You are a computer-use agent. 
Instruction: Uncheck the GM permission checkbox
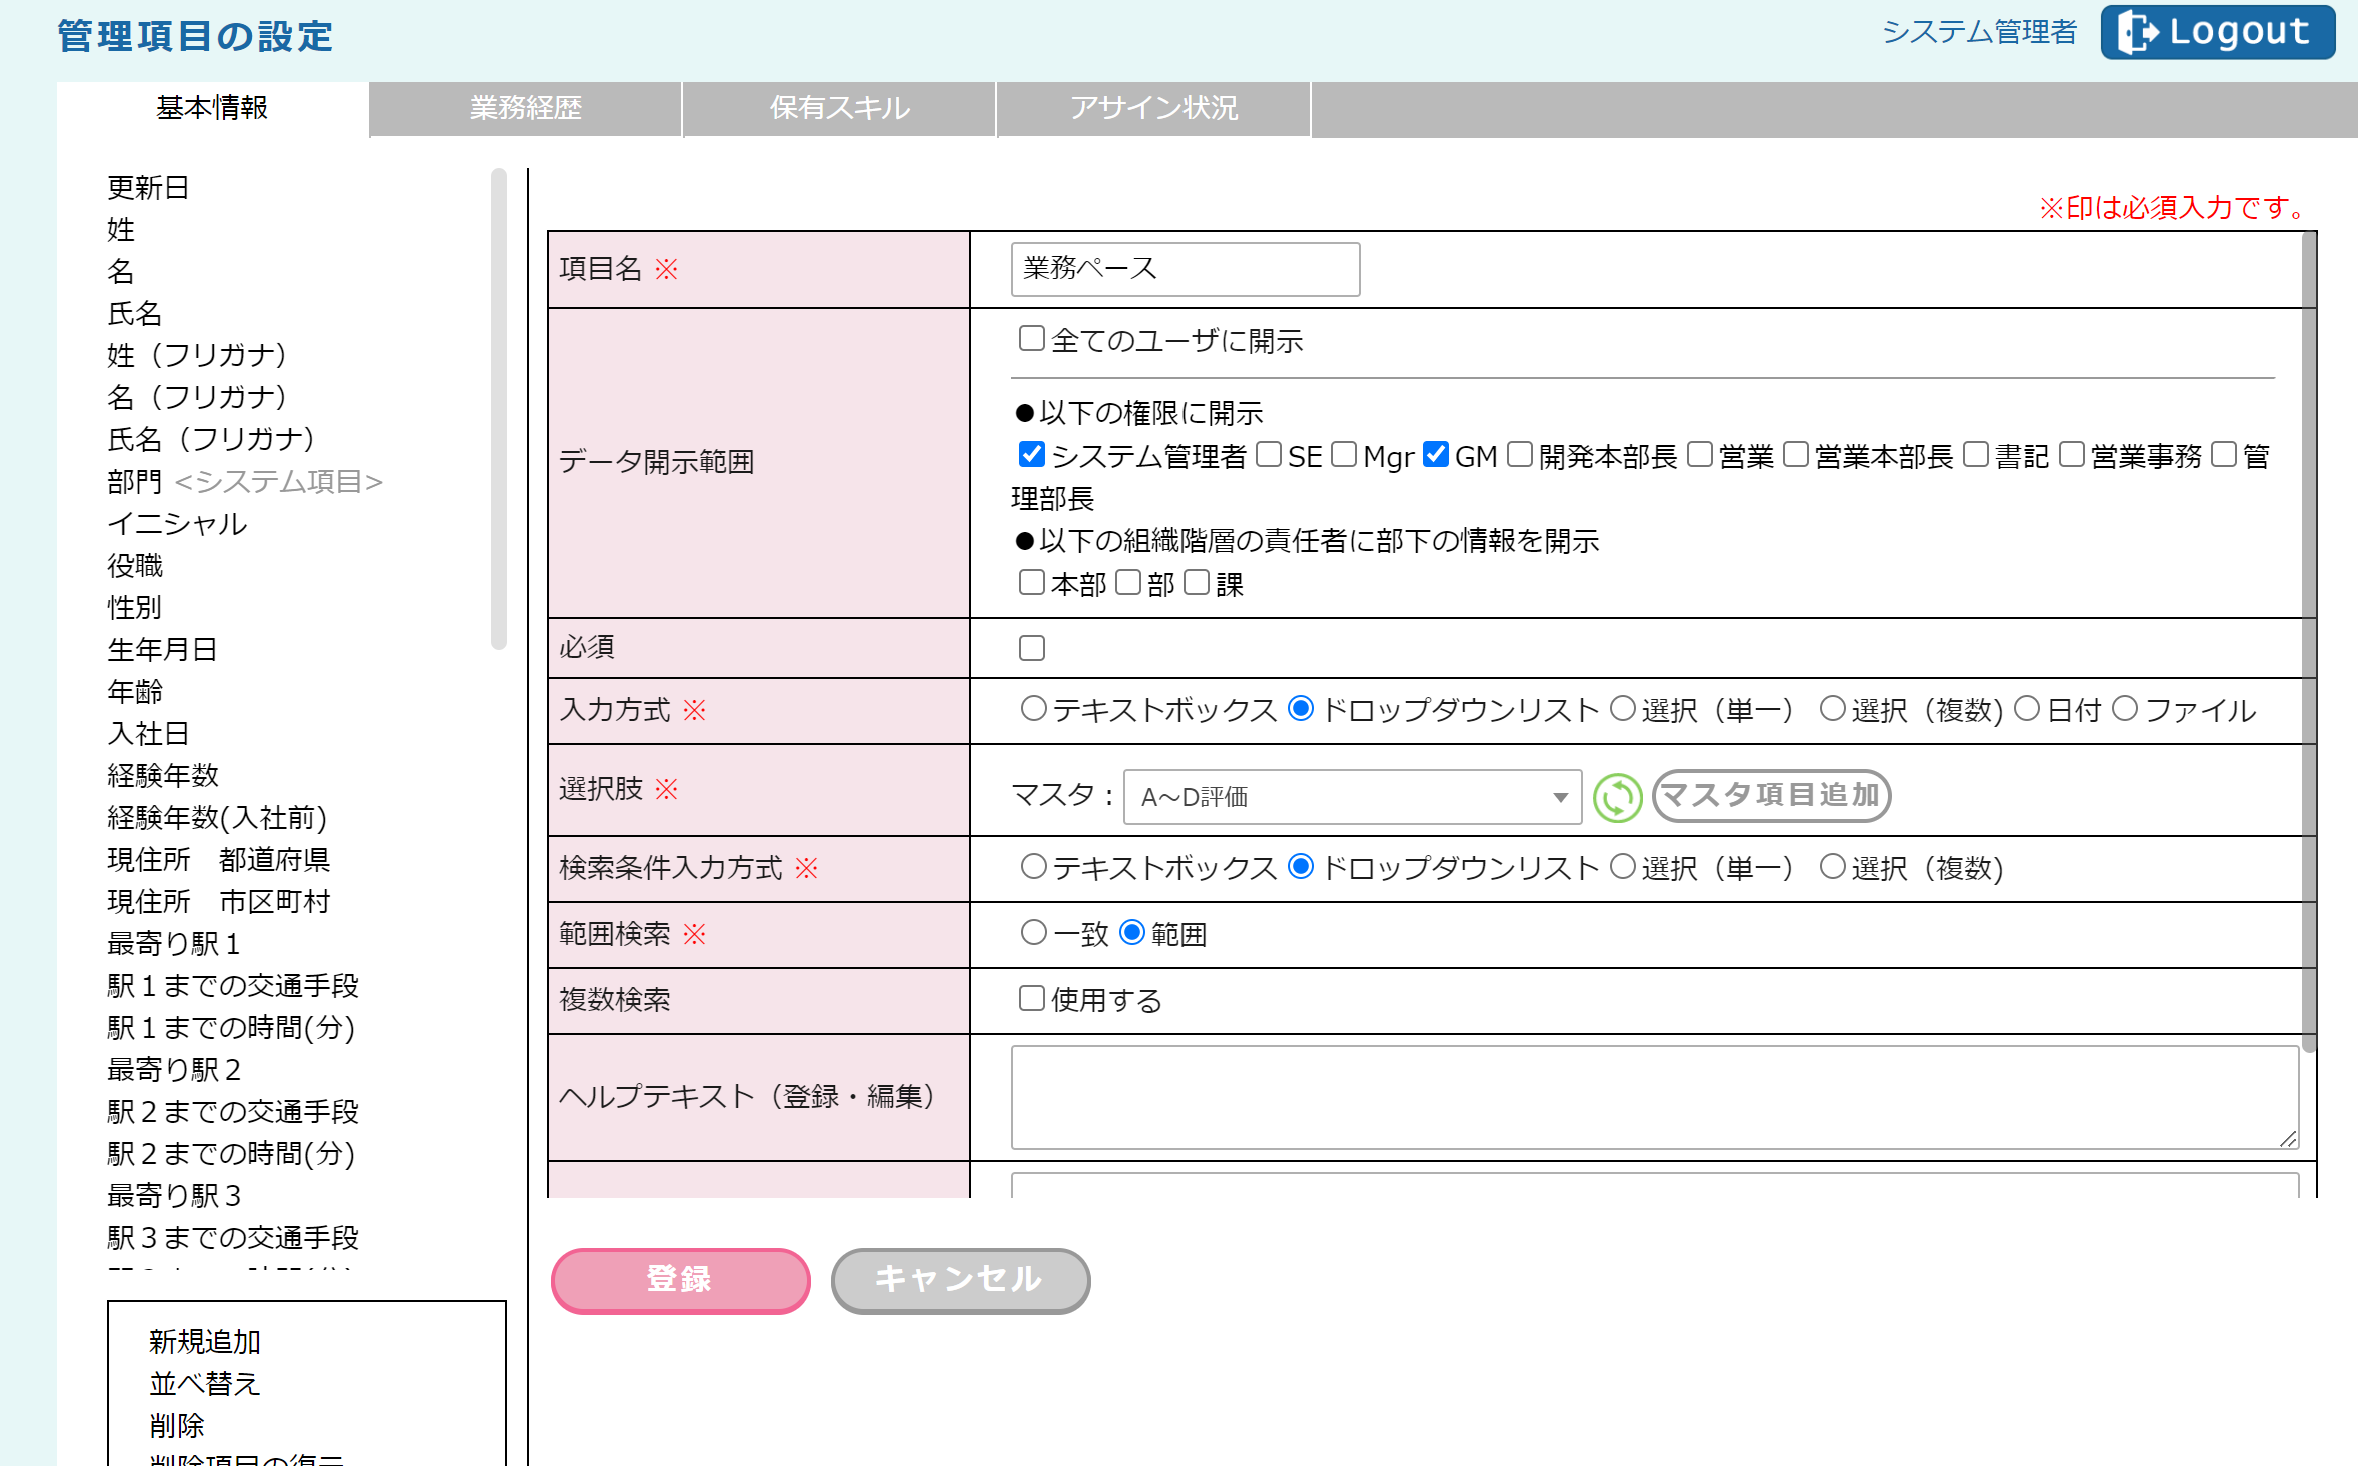[x=1435, y=455]
